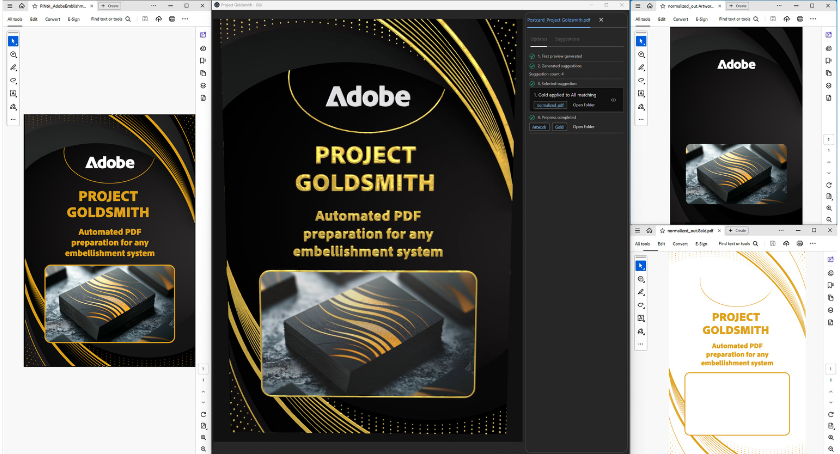Screen dimensions: 840x454
Task: Click the Print icon in the Print_AdobeEmbellishm window
Action: coord(172,19)
